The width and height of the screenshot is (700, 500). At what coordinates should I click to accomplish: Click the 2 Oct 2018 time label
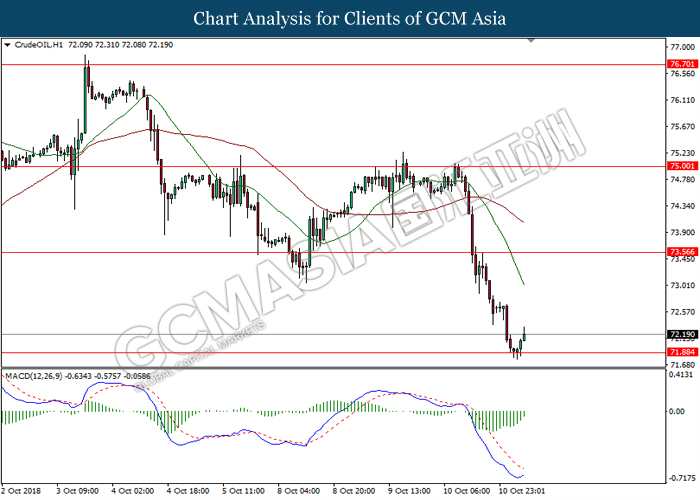pos(21,491)
